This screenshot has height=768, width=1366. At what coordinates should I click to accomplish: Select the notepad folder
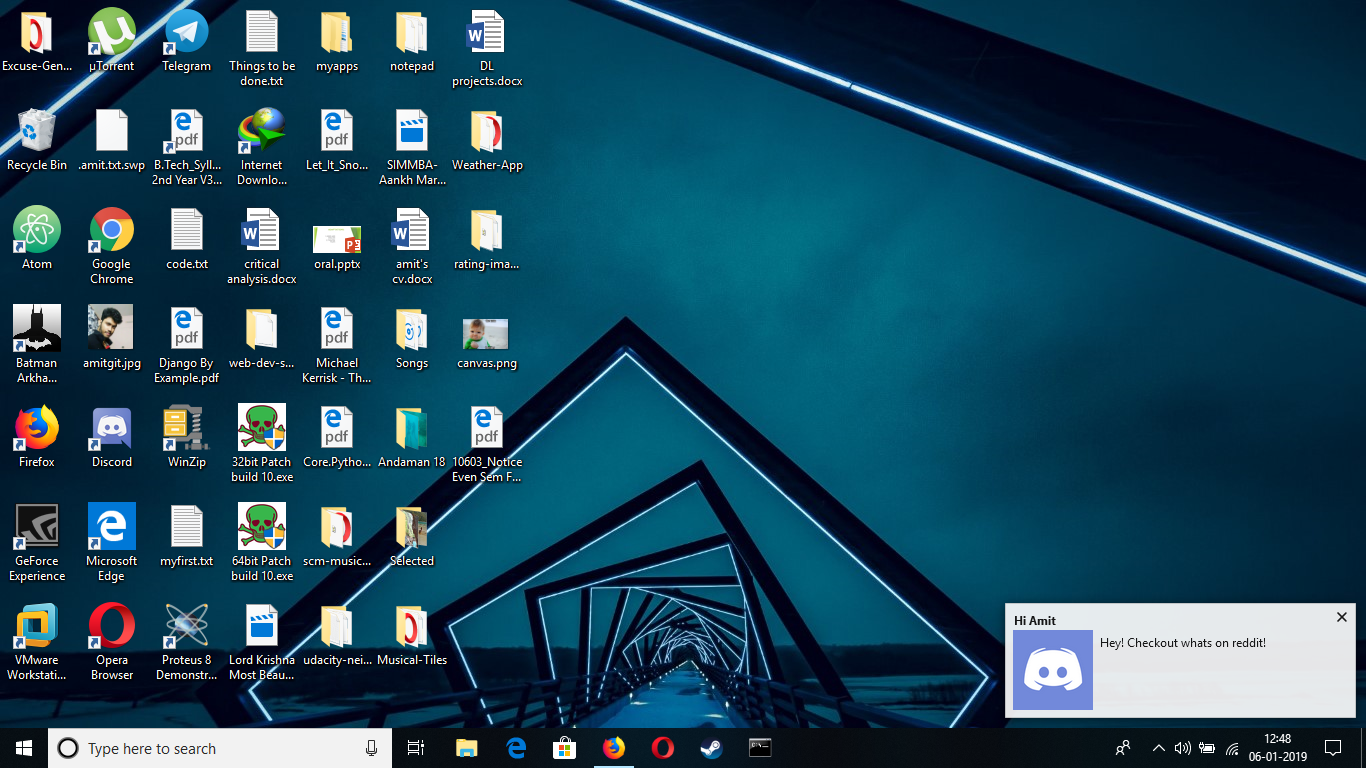click(x=412, y=42)
